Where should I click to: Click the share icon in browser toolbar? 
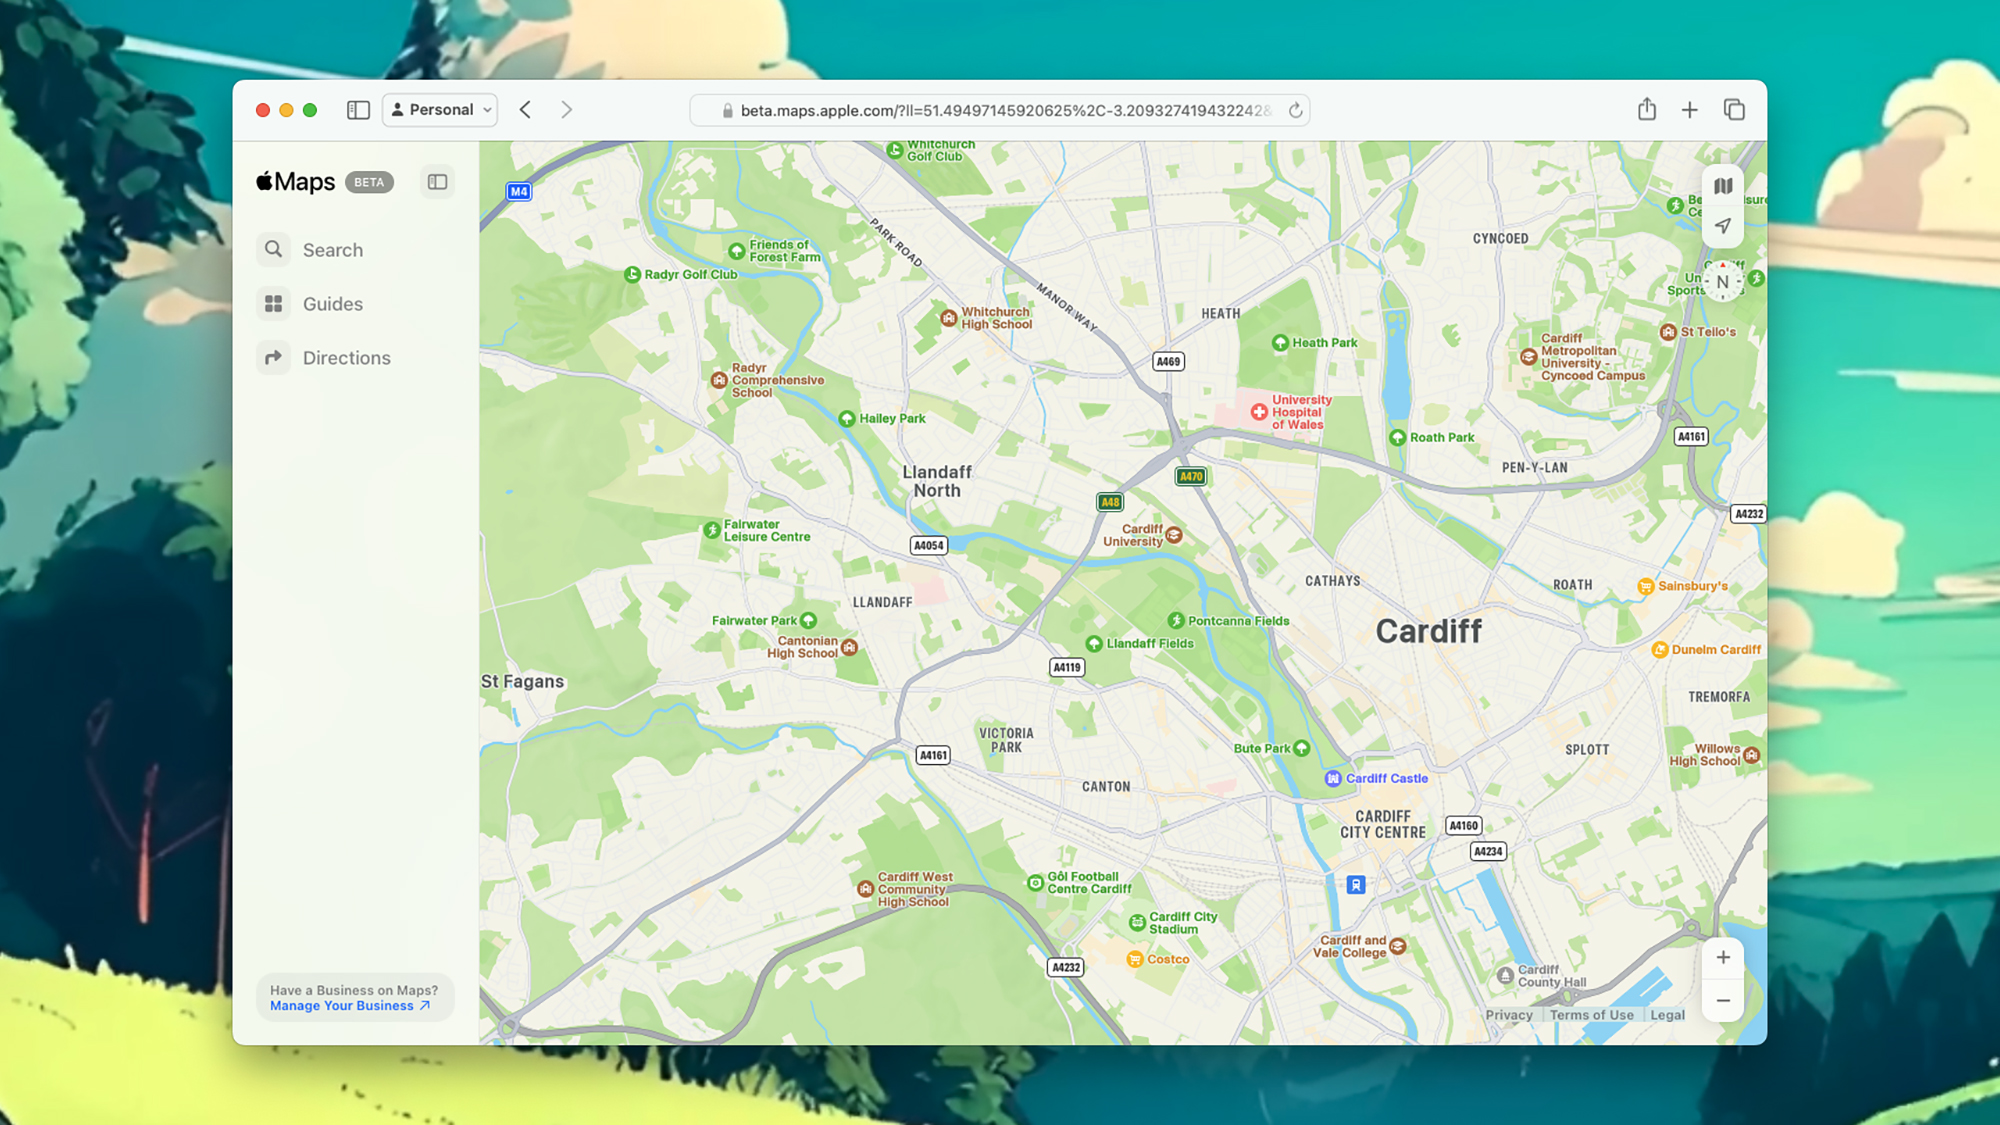[x=1647, y=109]
